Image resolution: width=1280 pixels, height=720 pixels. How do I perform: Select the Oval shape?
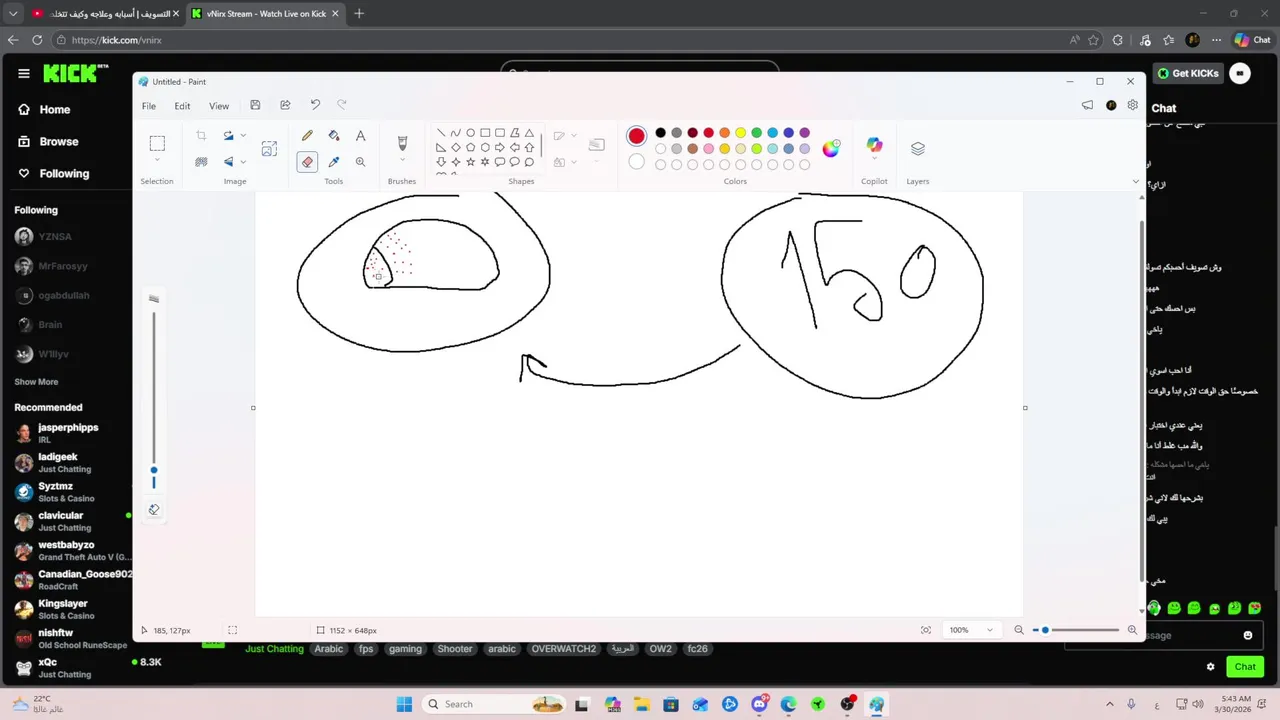pos(470,133)
